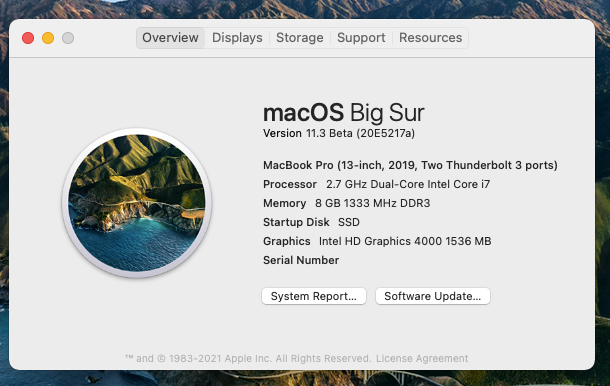The width and height of the screenshot is (610, 386).
Task: Click 'Intel HD Graphics 4000 1536 MB' value
Action: [405, 241]
